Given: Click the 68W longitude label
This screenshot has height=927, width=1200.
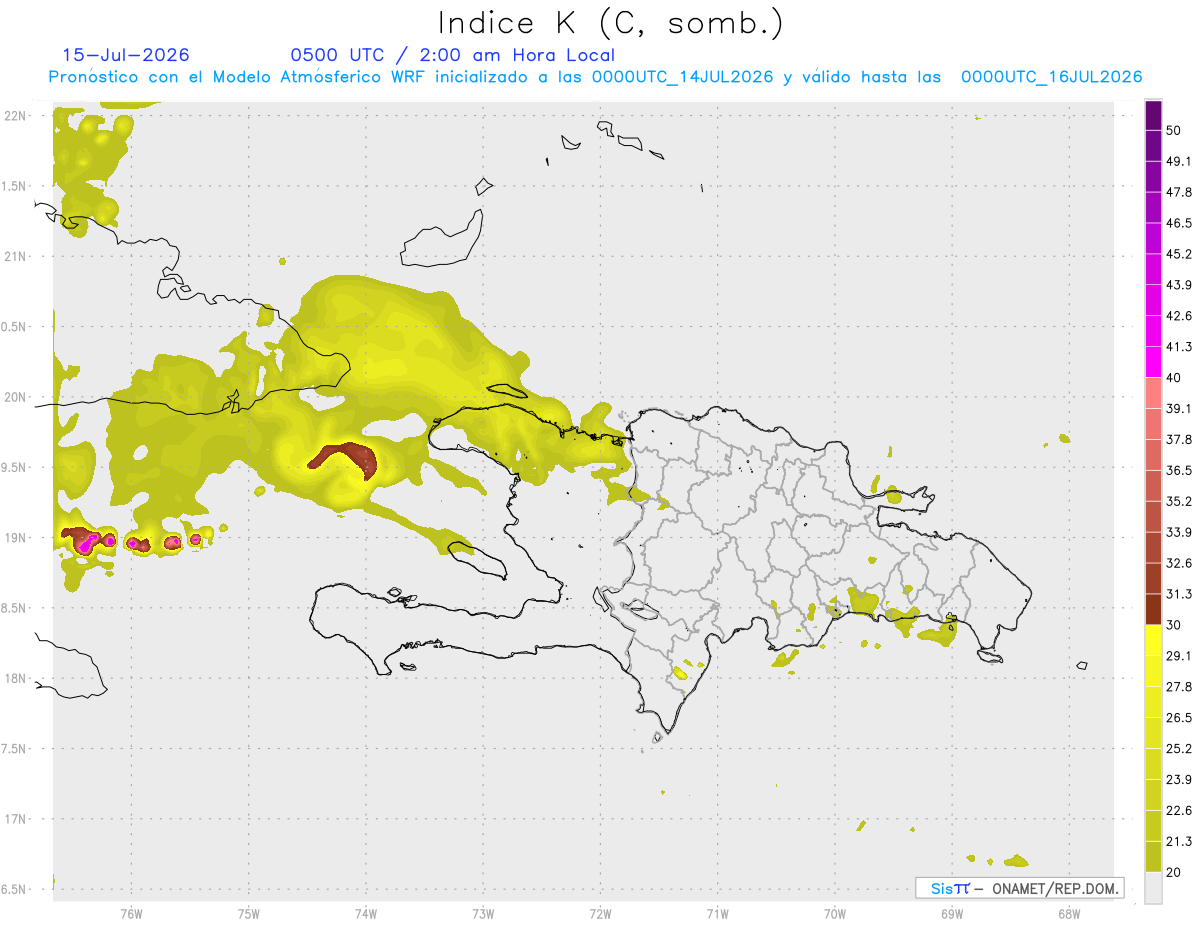Looking at the screenshot, I should pos(1069,914).
